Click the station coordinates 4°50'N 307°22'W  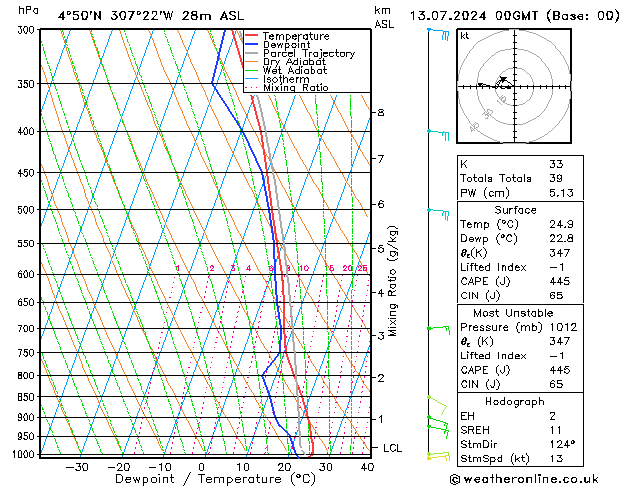[116, 16]
